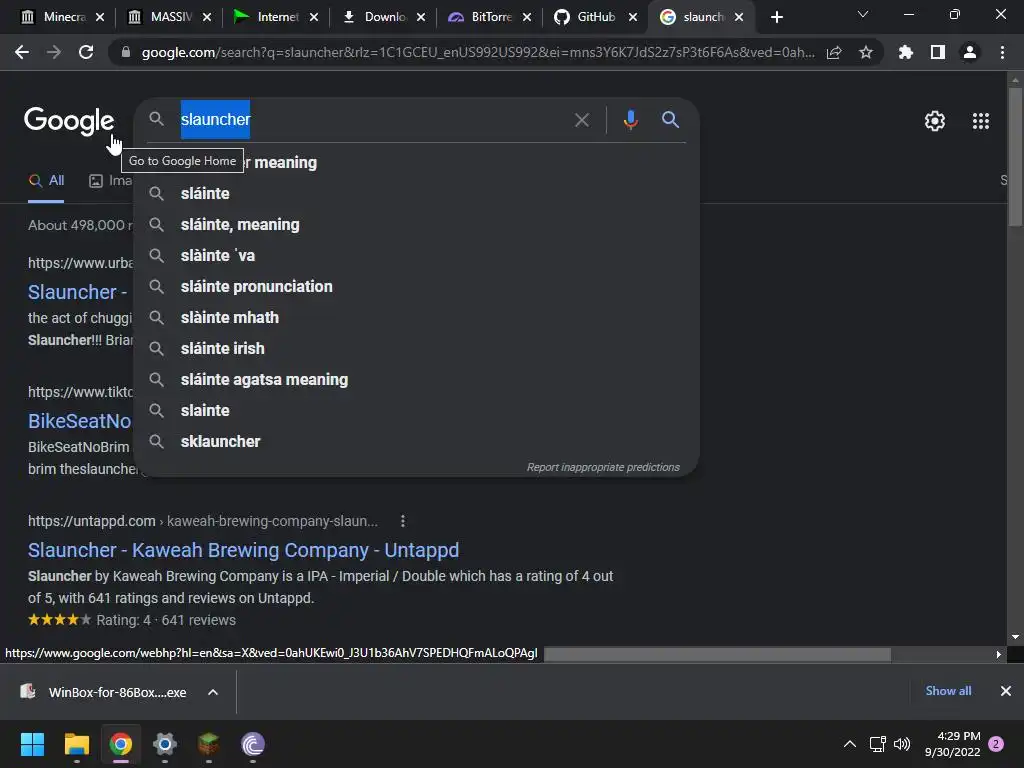Open Slauncher - Kaweah Brewing Company result
Image resolution: width=1024 pixels, height=768 pixels.
pyautogui.click(x=243, y=550)
